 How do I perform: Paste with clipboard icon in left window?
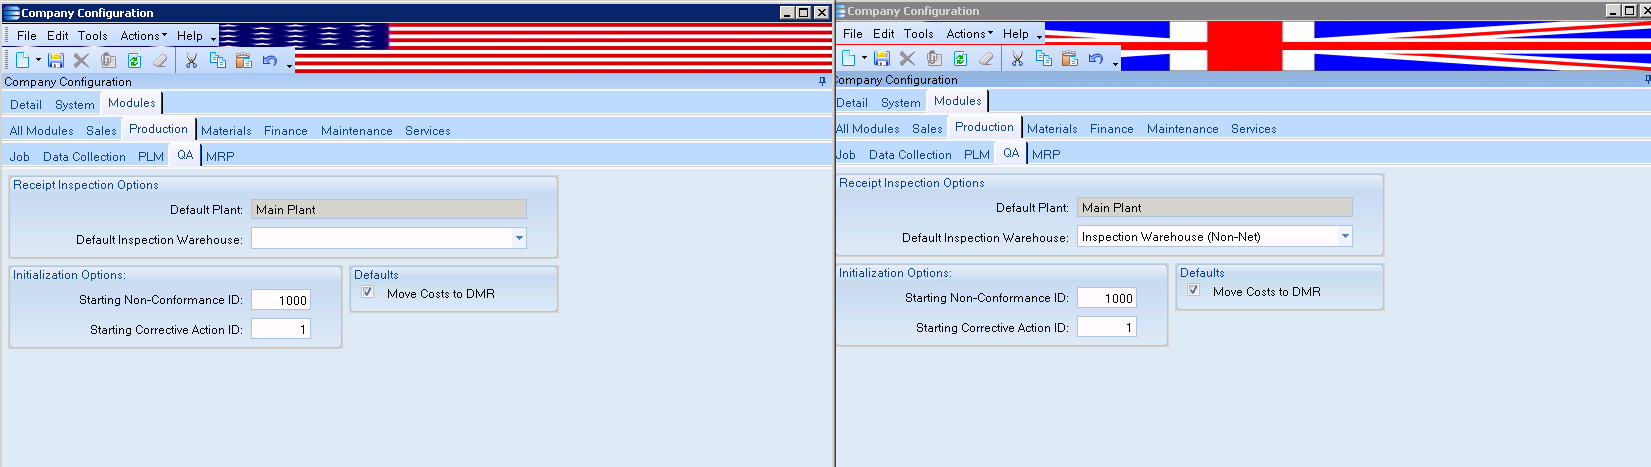click(x=243, y=60)
